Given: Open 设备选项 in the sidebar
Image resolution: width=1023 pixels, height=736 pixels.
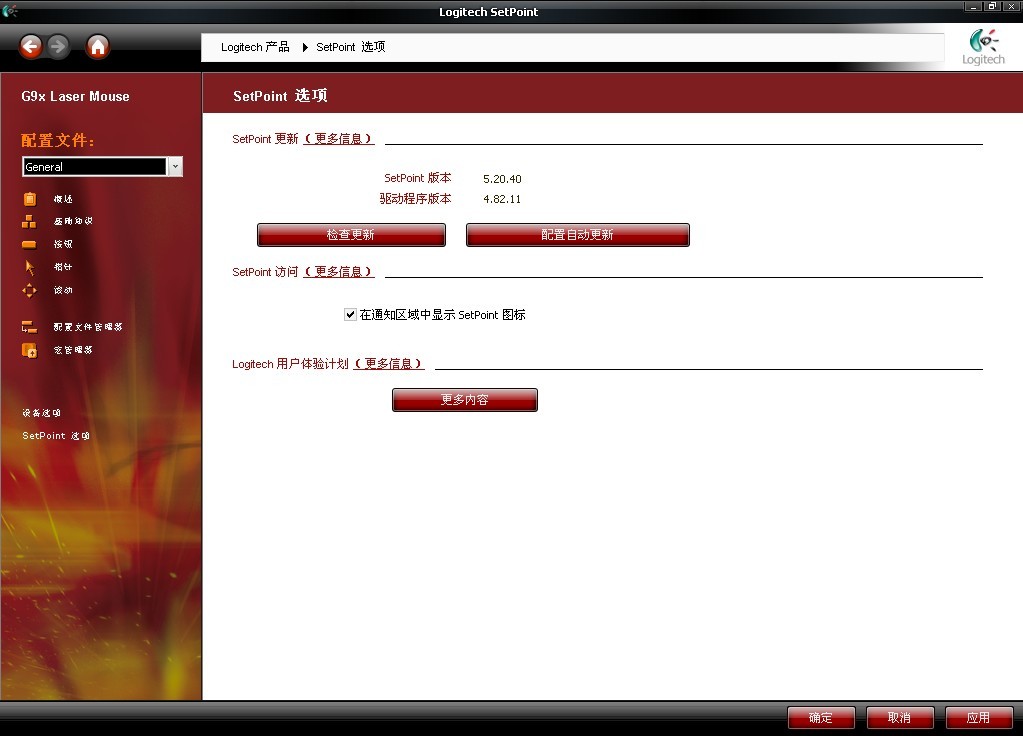Looking at the screenshot, I should pos(41,413).
